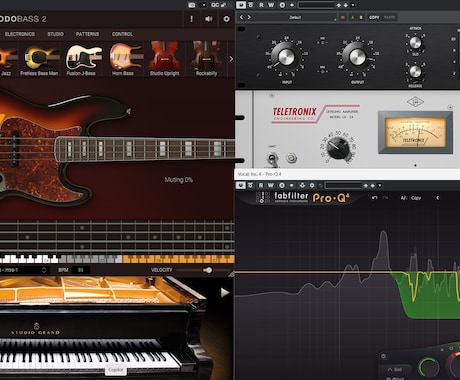Image resolution: width=460 pixels, height=380 pixels.
Task: Click the RELEASE knob
Action: (x=415, y=71)
